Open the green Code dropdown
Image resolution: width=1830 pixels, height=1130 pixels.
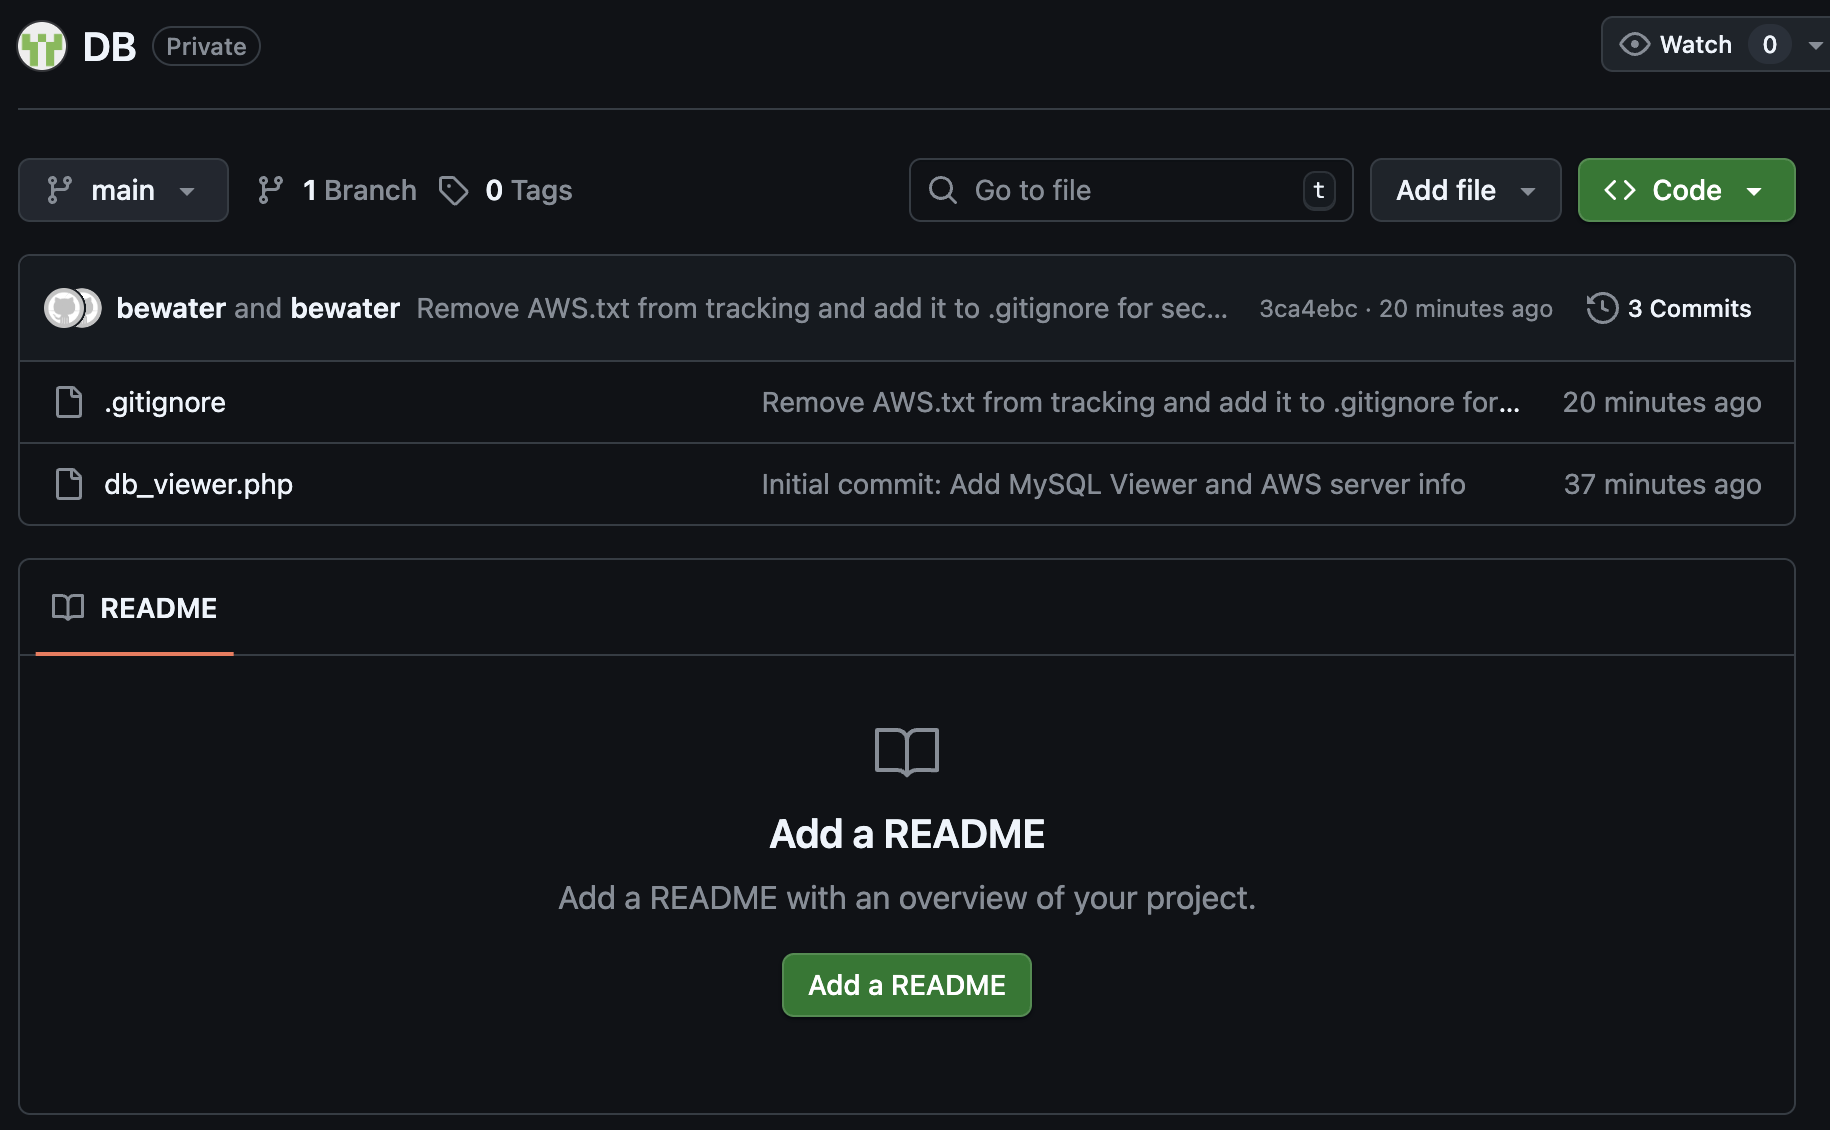coord(1686,190)
